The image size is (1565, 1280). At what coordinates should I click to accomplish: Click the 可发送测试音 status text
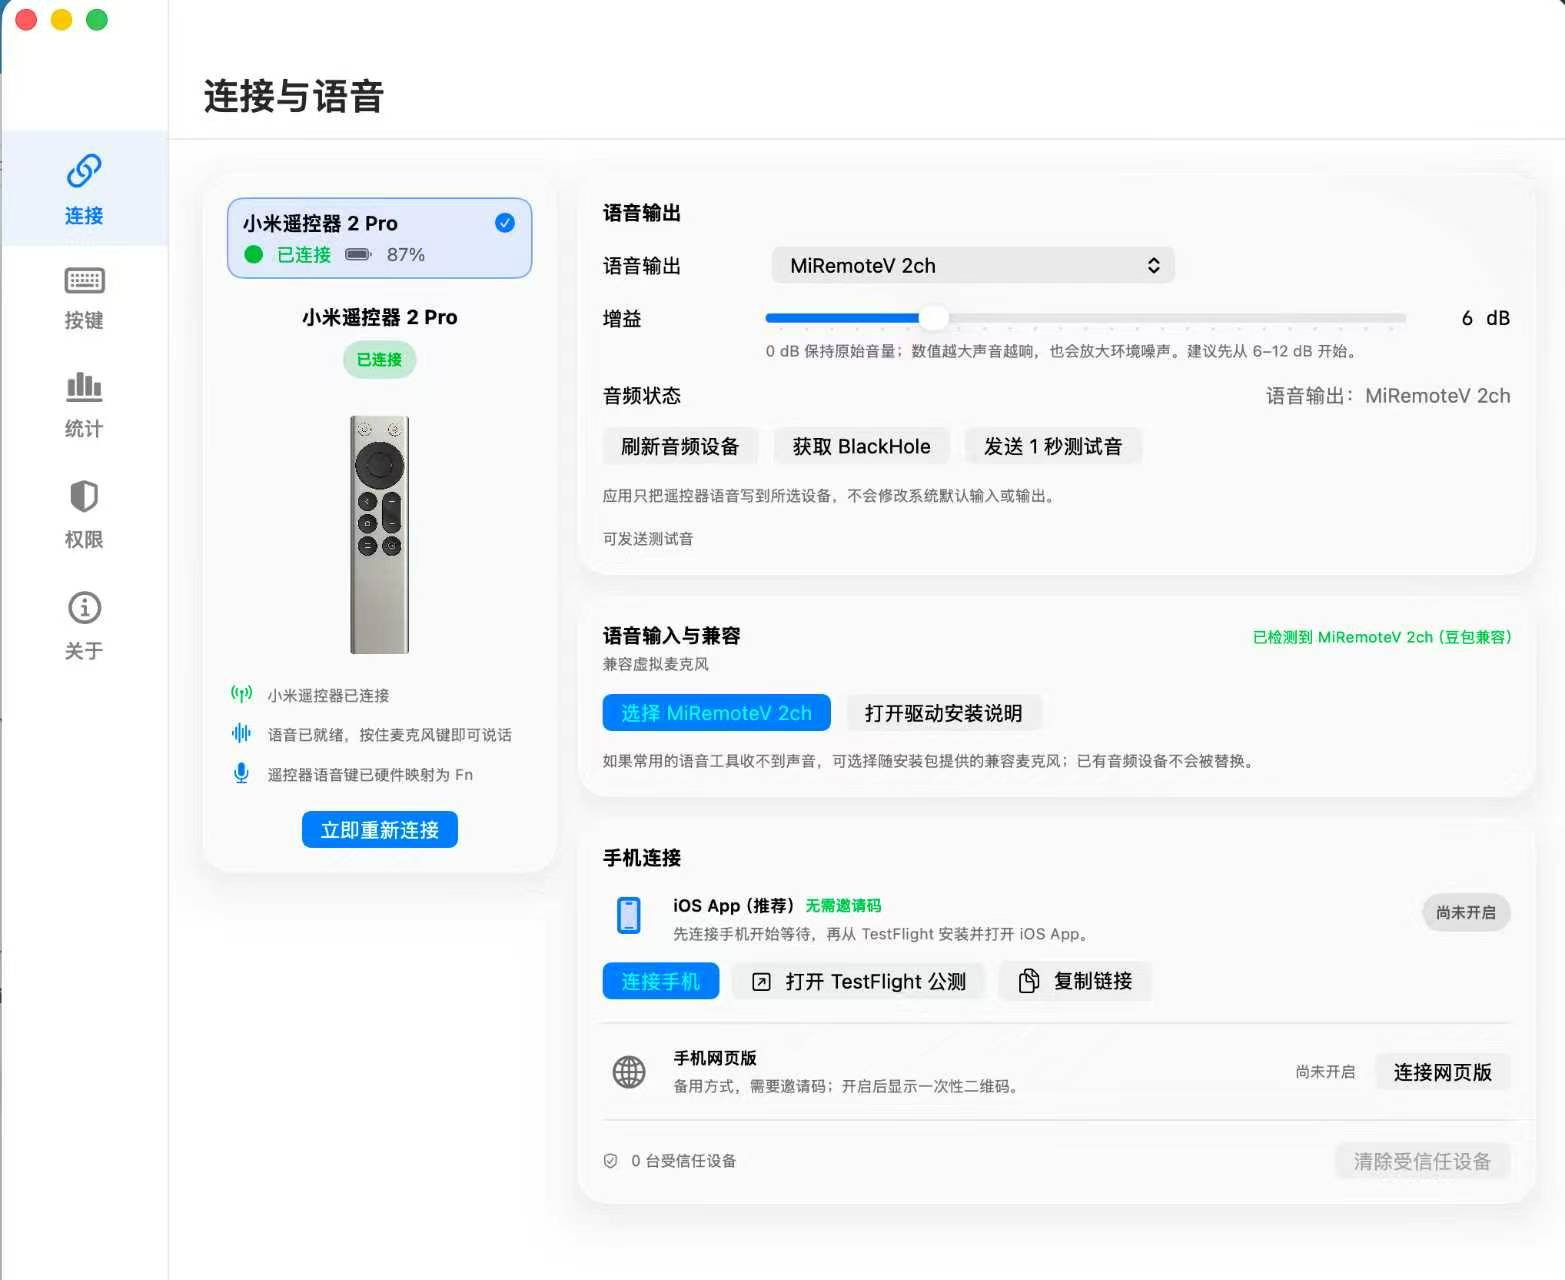pyautogui.click(x=648, y=539)
